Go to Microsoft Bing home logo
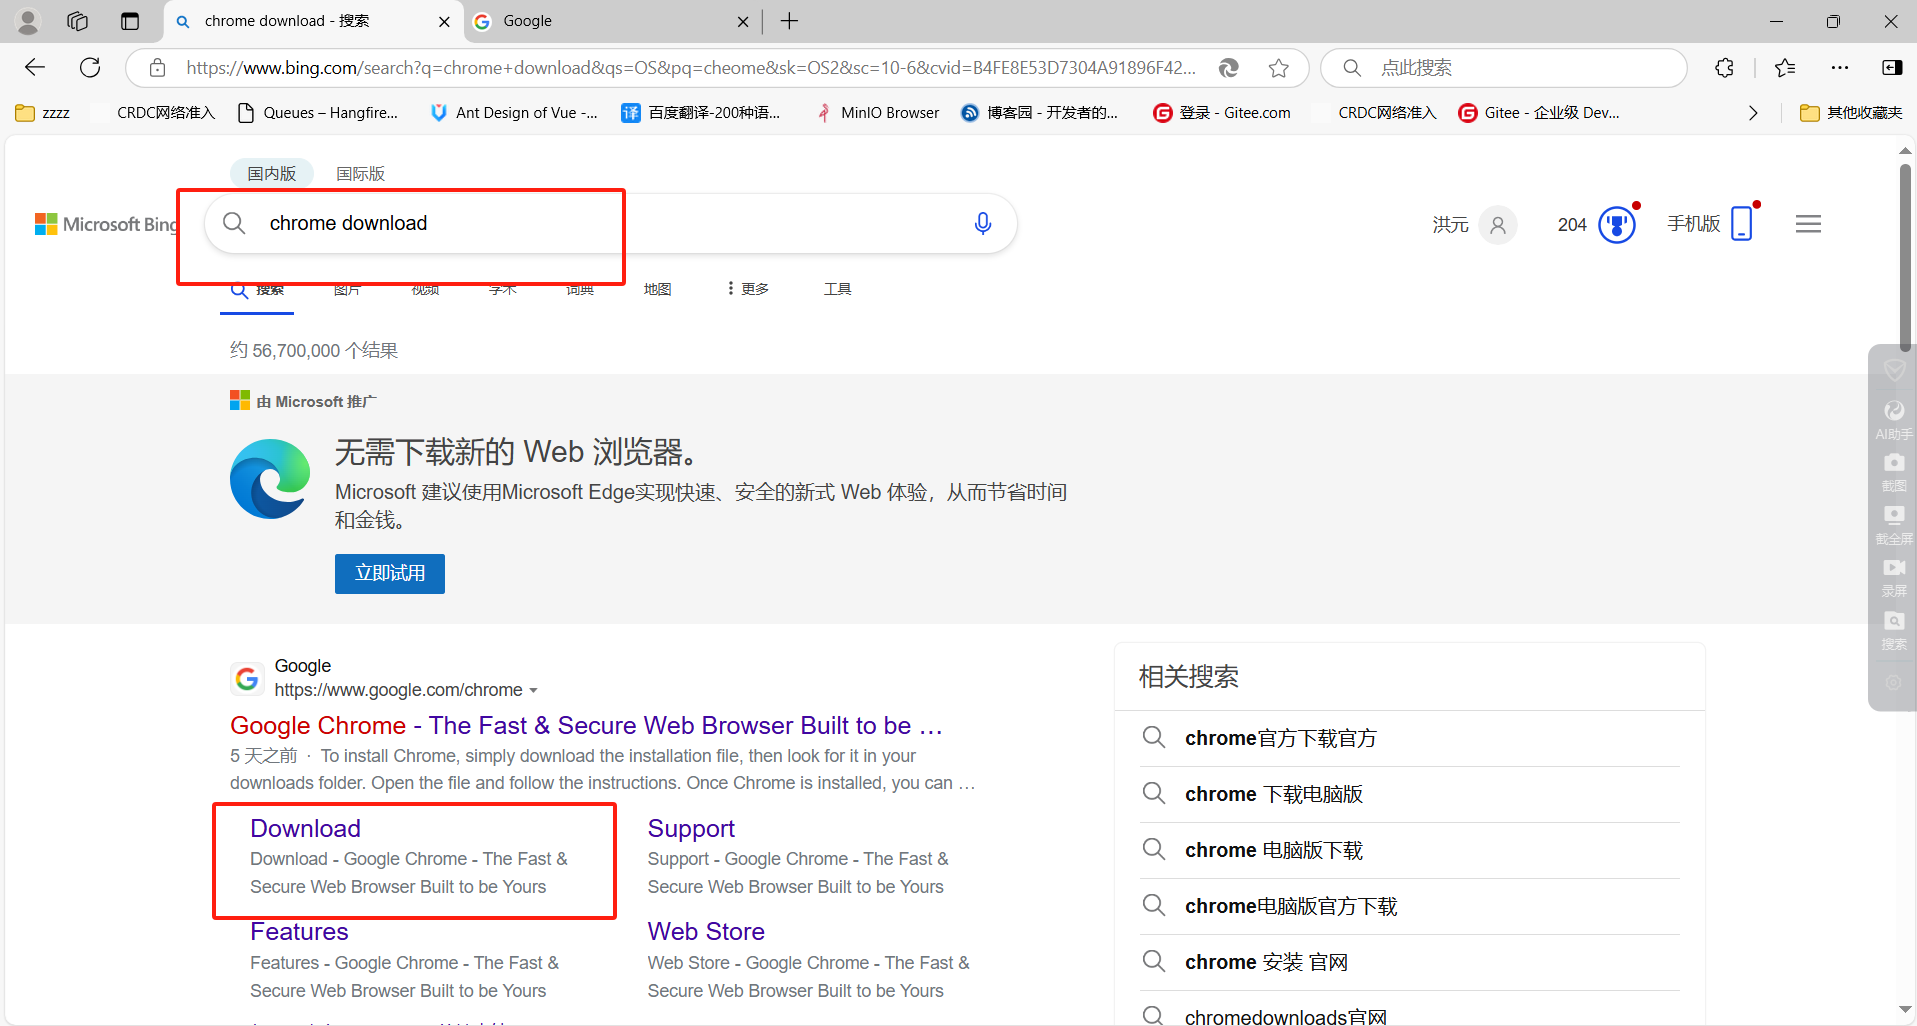This screenshot has height=1026, width=1917. (106, 224)
